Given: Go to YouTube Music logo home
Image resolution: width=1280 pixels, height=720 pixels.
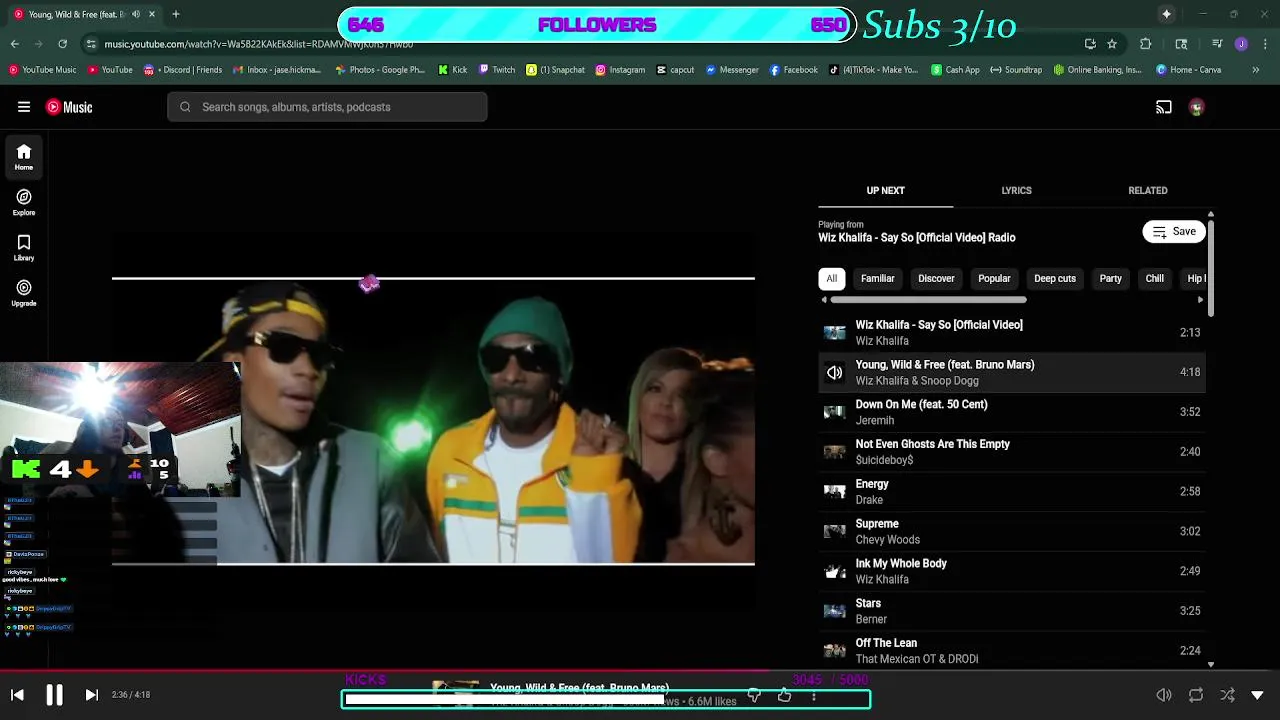Looking at the screenshot, I should click(x=69, y=107).
